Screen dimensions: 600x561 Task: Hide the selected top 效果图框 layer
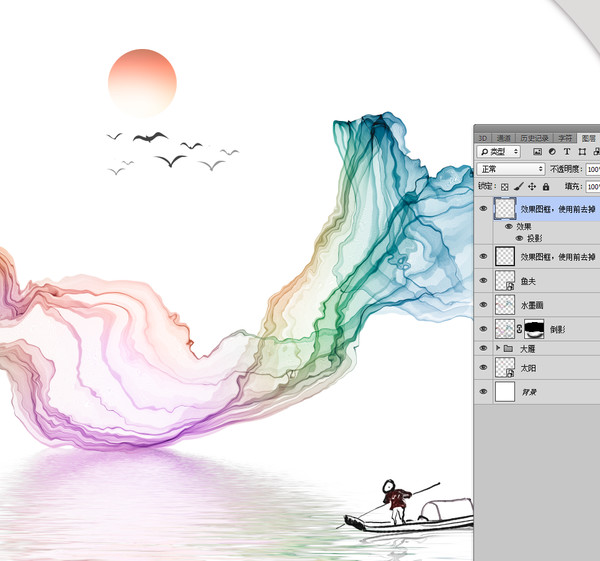pyautogui.click(x=484, y=209)
